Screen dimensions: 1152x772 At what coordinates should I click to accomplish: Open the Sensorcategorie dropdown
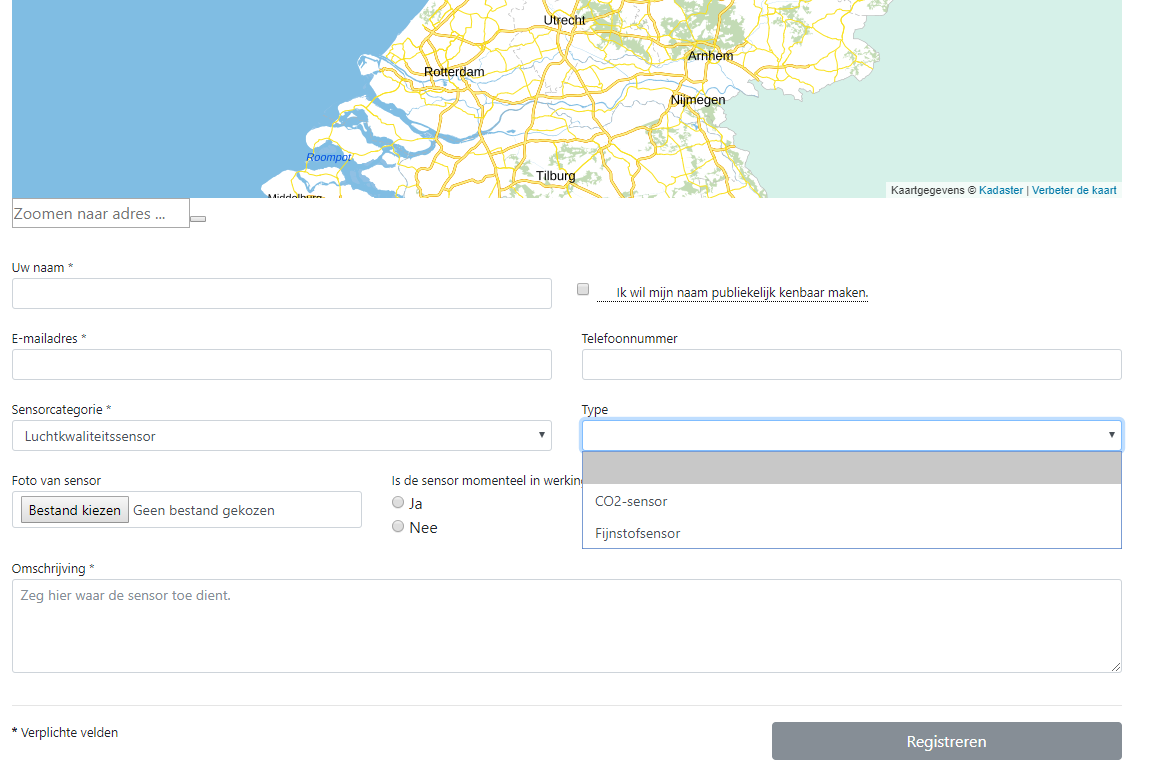coord(281,436)
